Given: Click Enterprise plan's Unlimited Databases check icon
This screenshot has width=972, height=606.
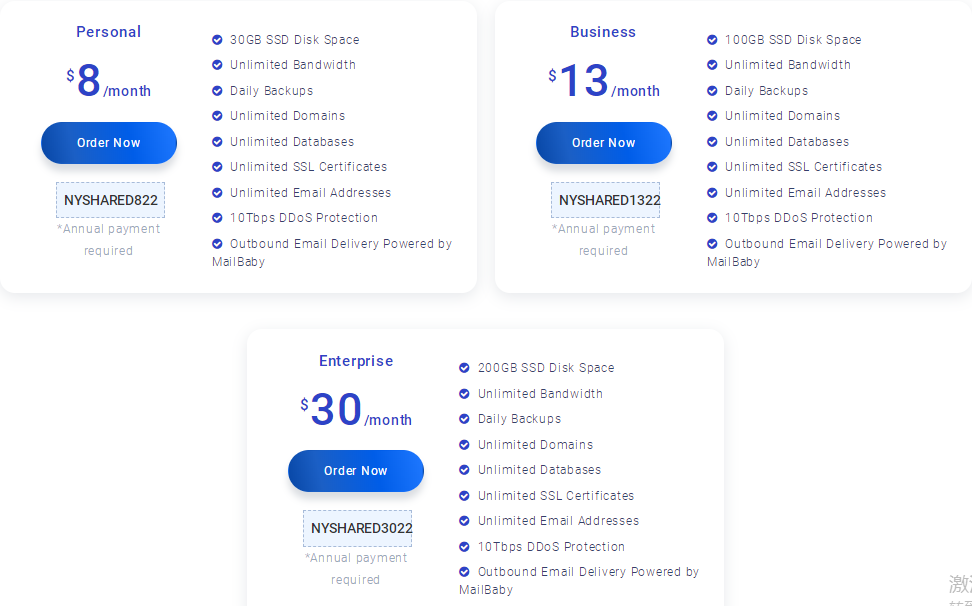Looking at the screenshot, I should point(464,470).
